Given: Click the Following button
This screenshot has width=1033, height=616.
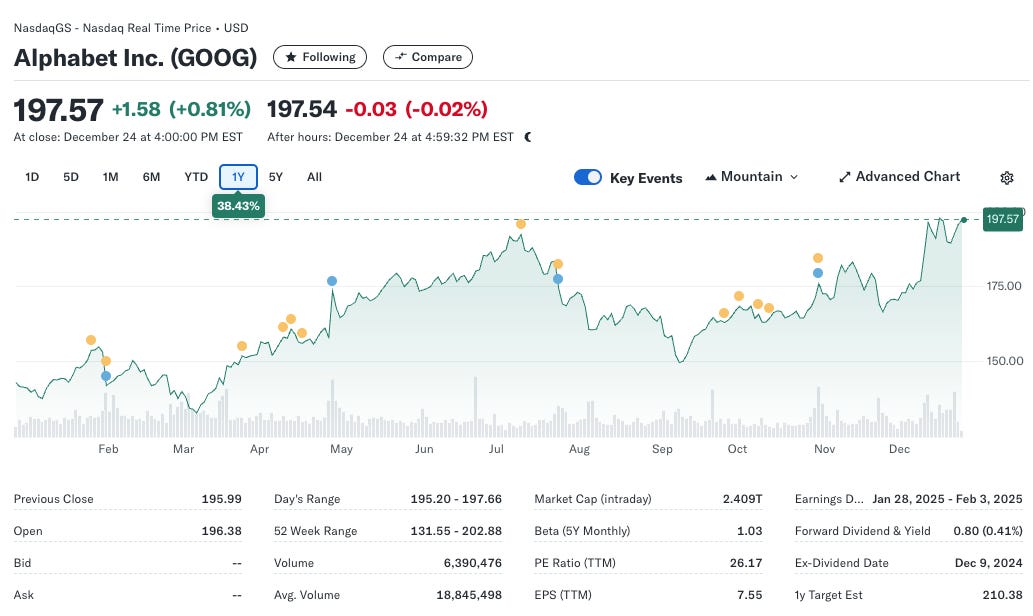Looking at the screenshot, I should pos(320,57).
